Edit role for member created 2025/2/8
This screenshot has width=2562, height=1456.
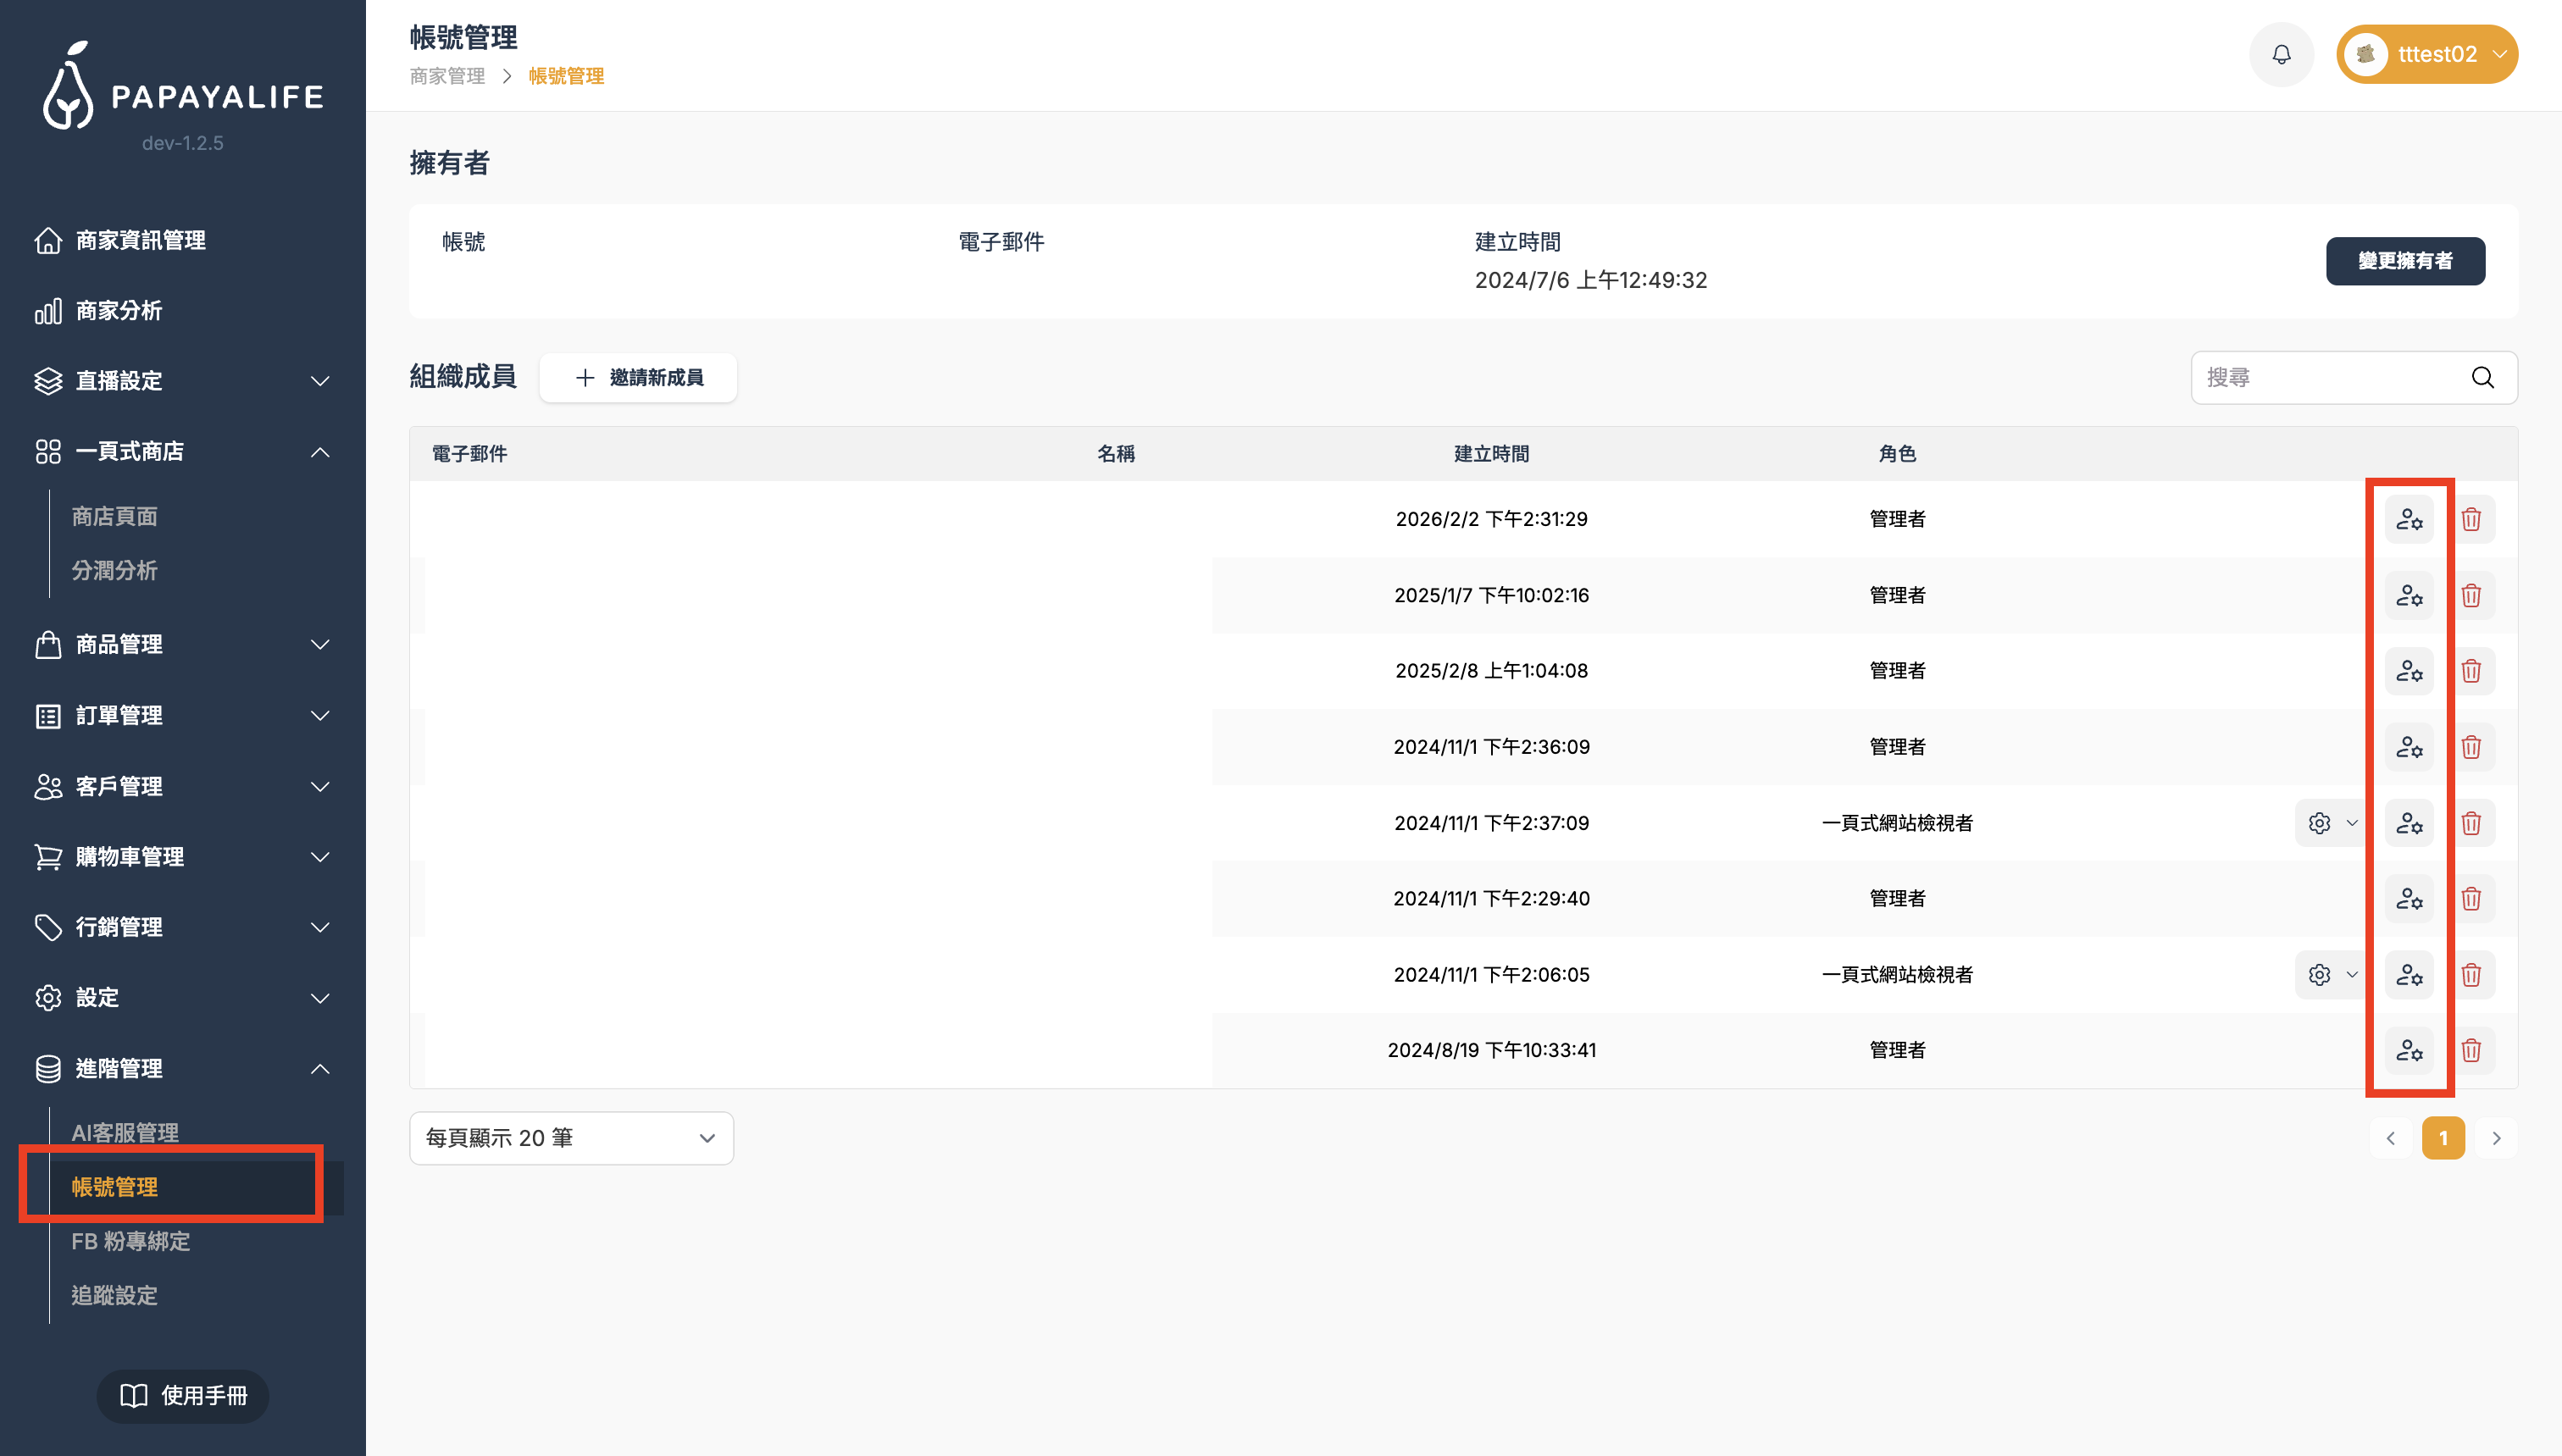click(x=2409, y=671)
